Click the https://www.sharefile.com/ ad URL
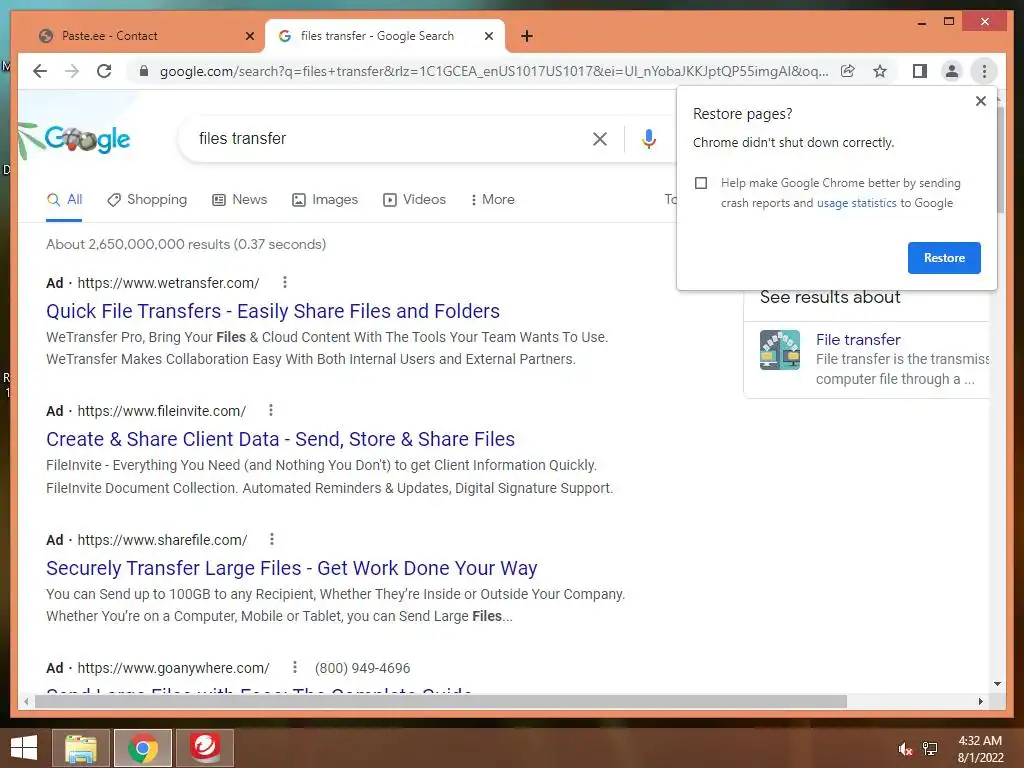1024x768 pixels. [x=162, y=540]
